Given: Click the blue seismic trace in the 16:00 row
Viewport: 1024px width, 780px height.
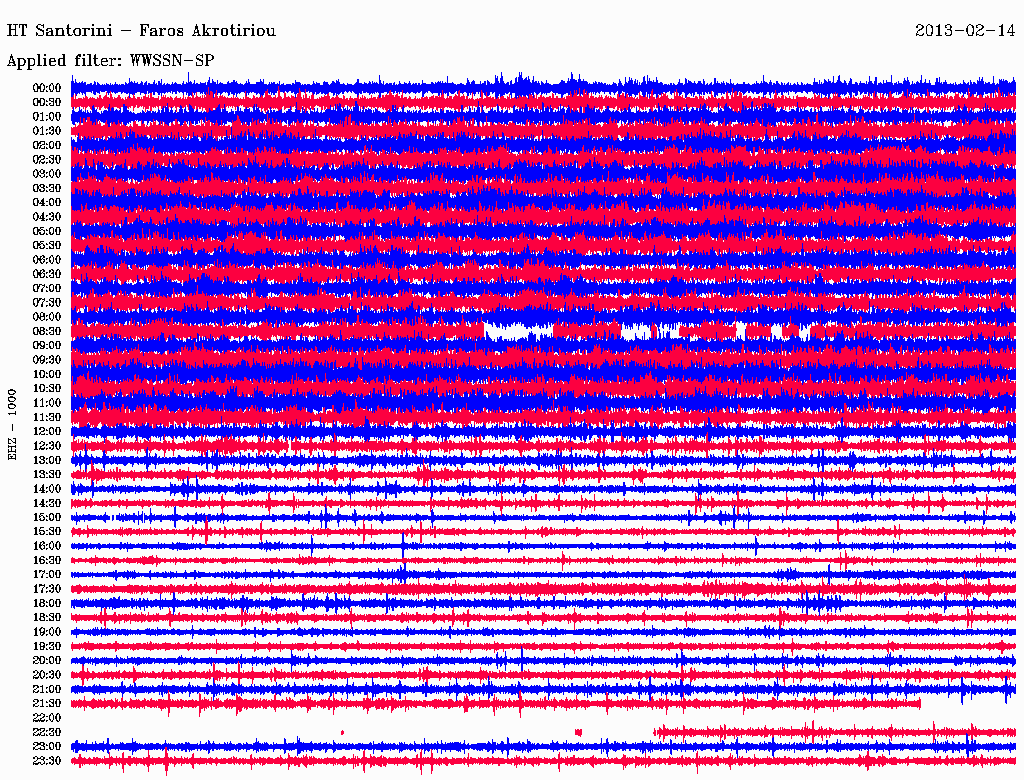Looking at the screenshot, I should (x=543, y=546).
